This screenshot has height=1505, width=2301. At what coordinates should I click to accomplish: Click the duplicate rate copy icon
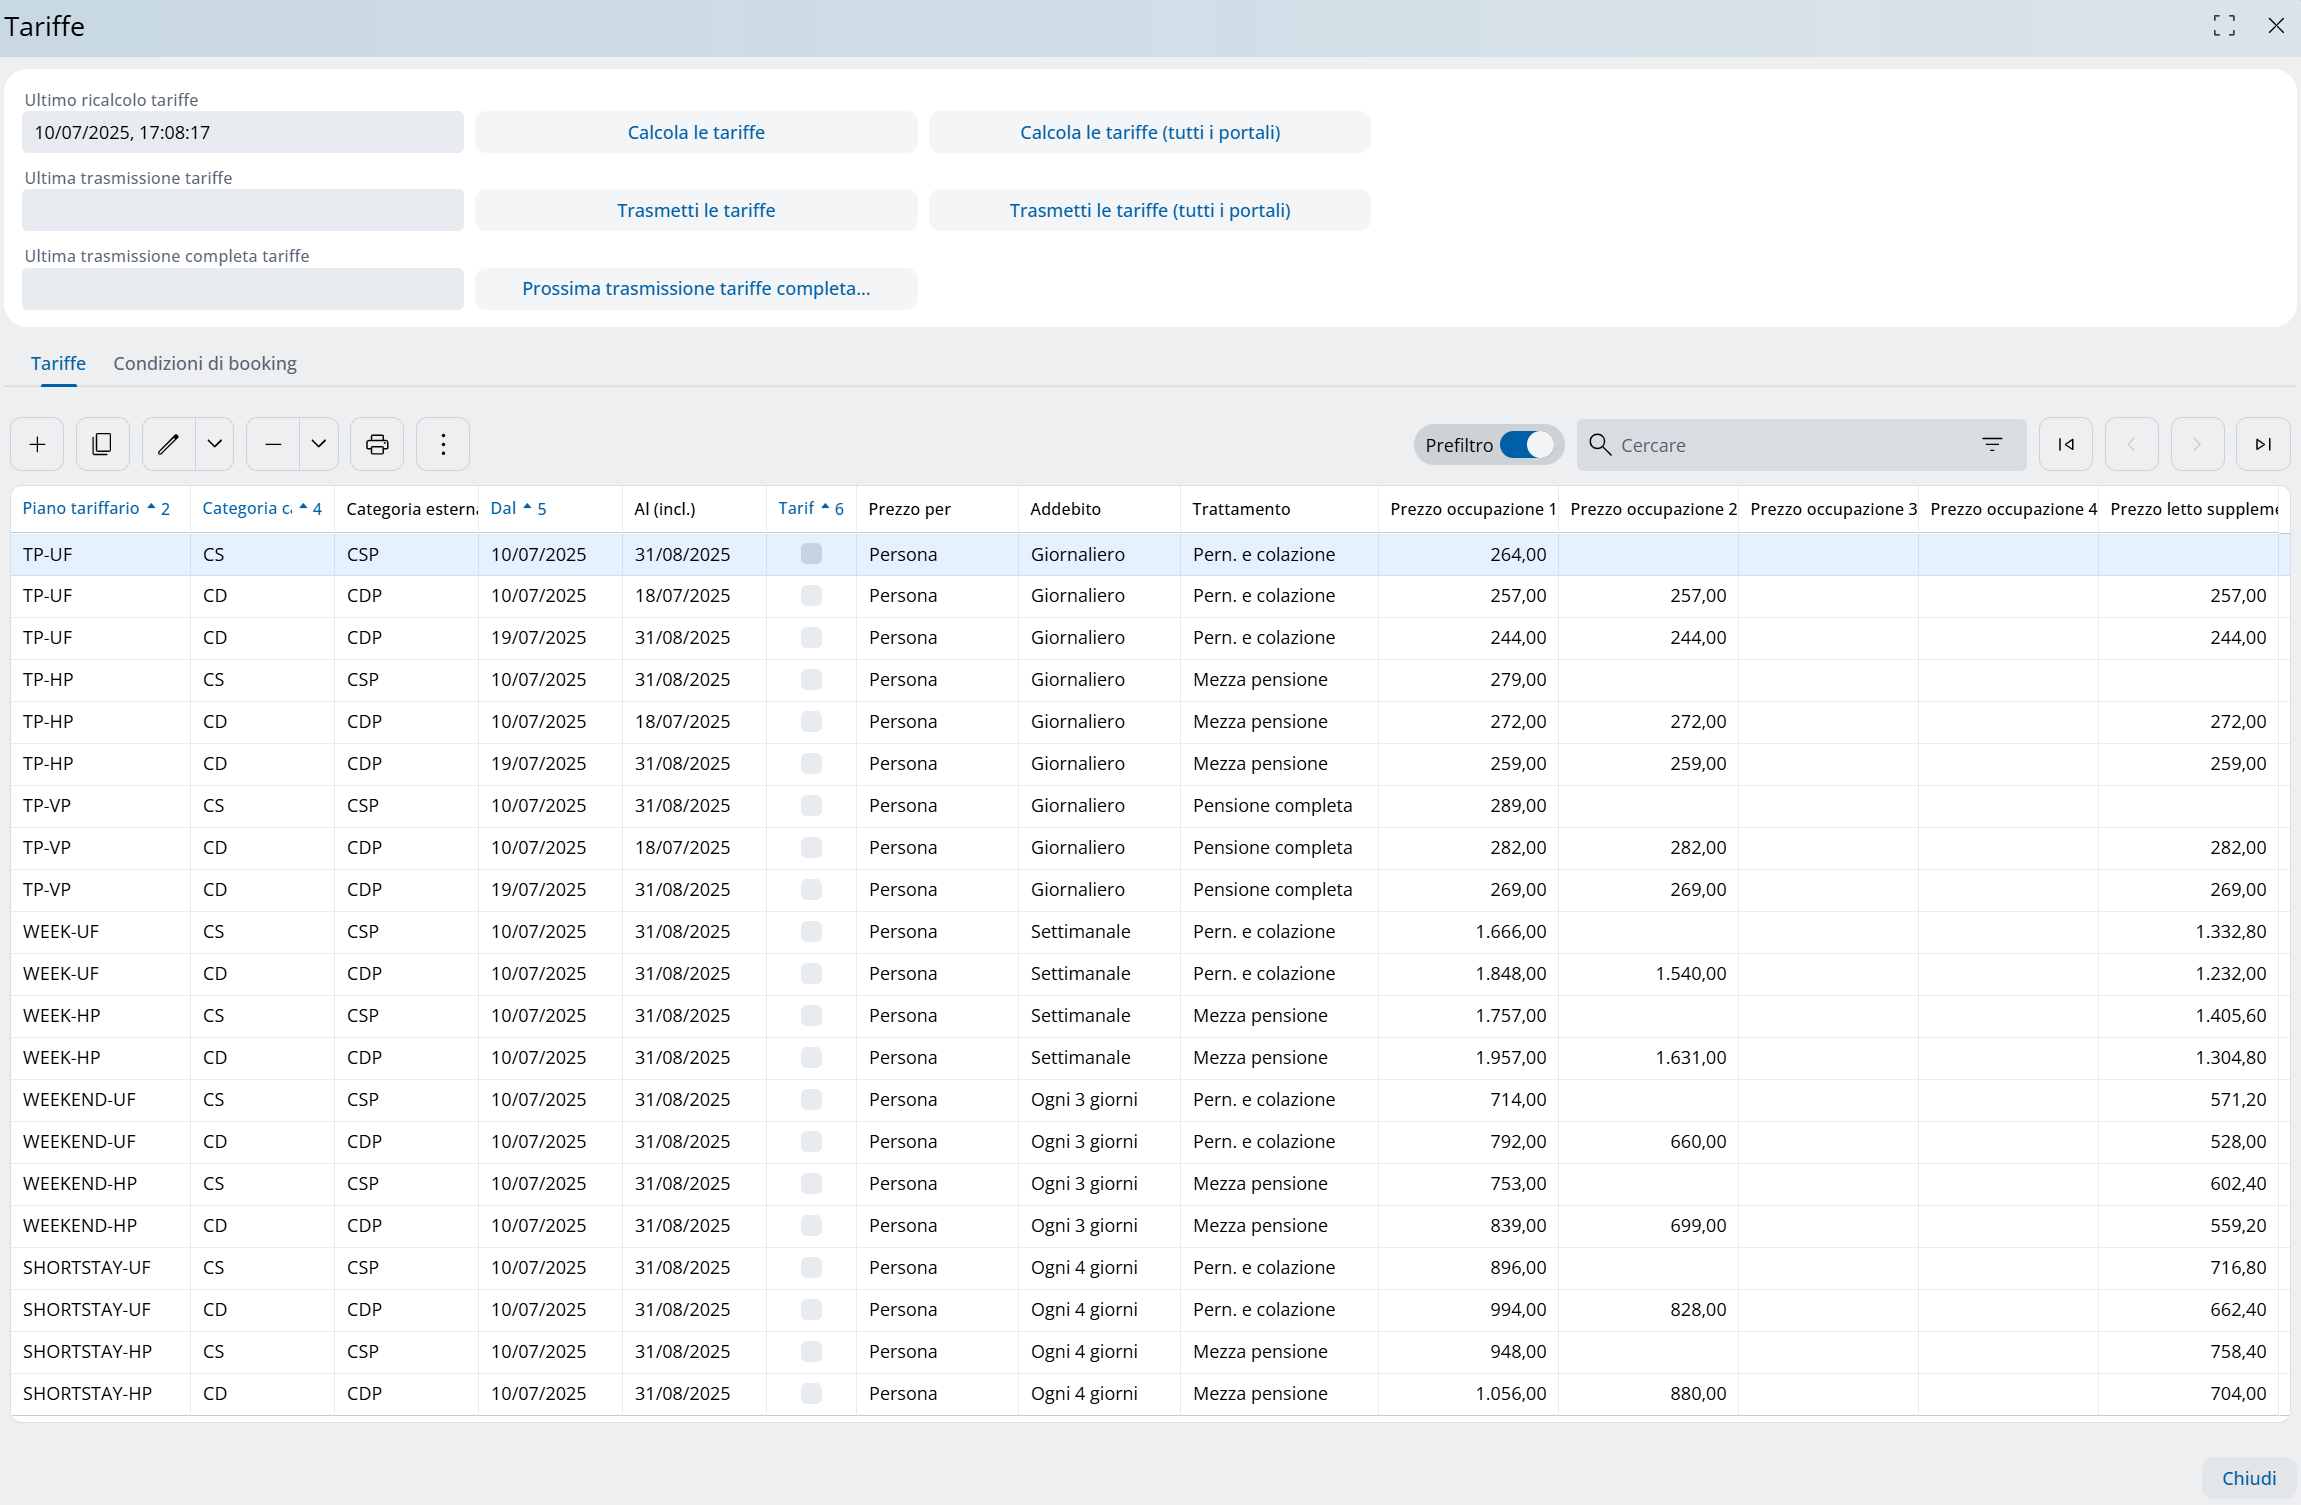click(102, 444)
